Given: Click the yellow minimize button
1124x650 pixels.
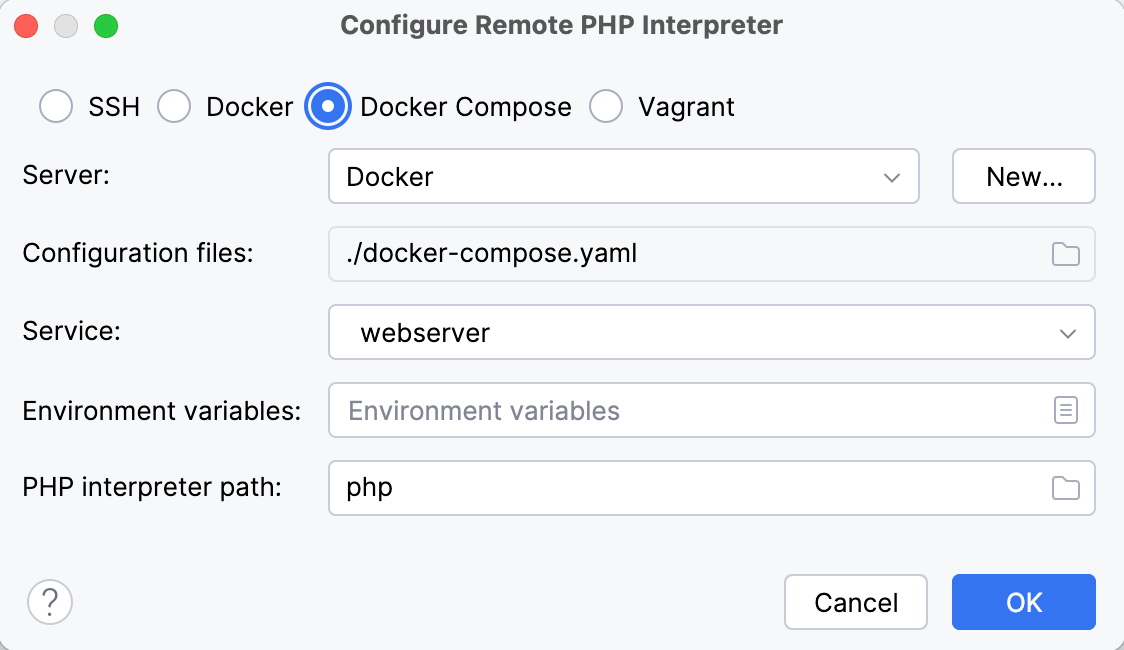Looking at the screenshot, I should [64, 25].
